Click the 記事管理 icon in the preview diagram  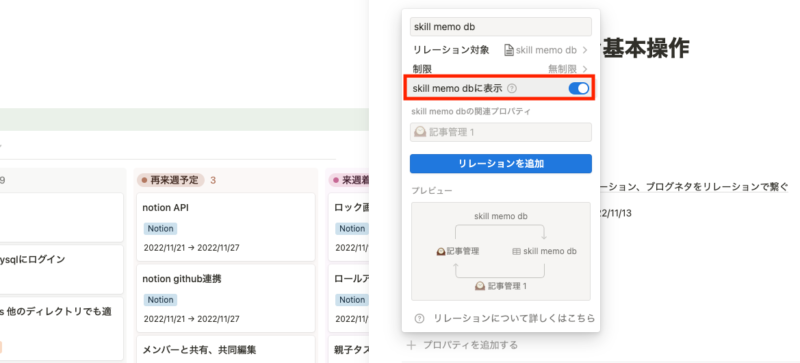(441, 251)
